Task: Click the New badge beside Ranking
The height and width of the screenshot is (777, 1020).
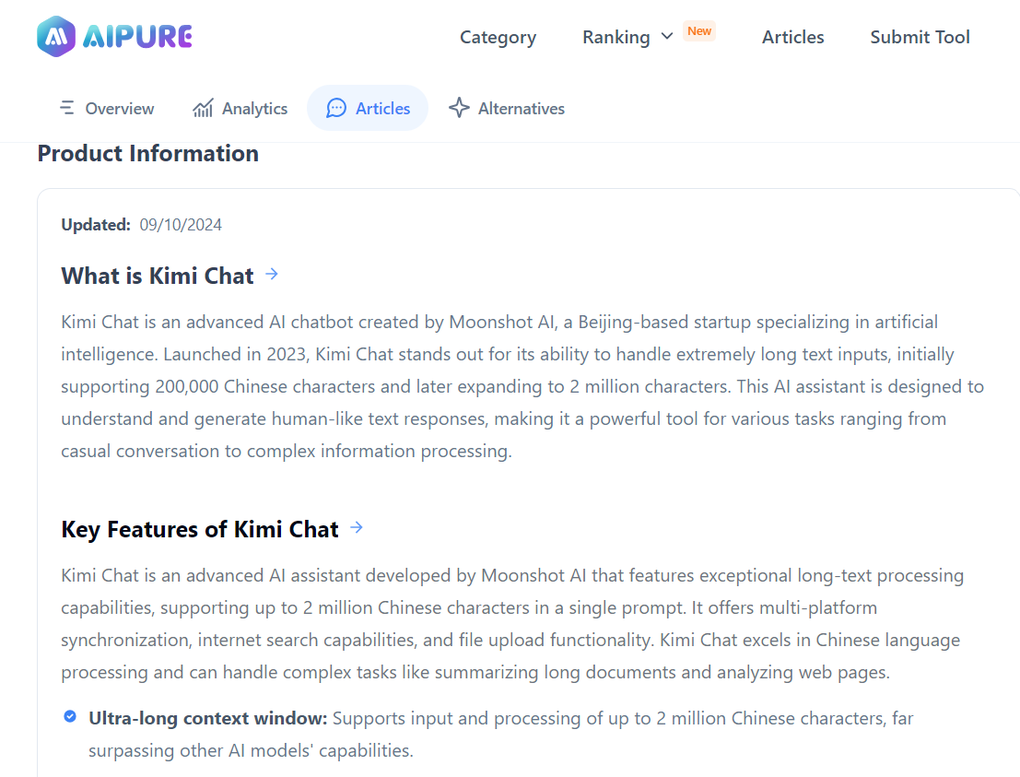Action: [x=699, y=31]
